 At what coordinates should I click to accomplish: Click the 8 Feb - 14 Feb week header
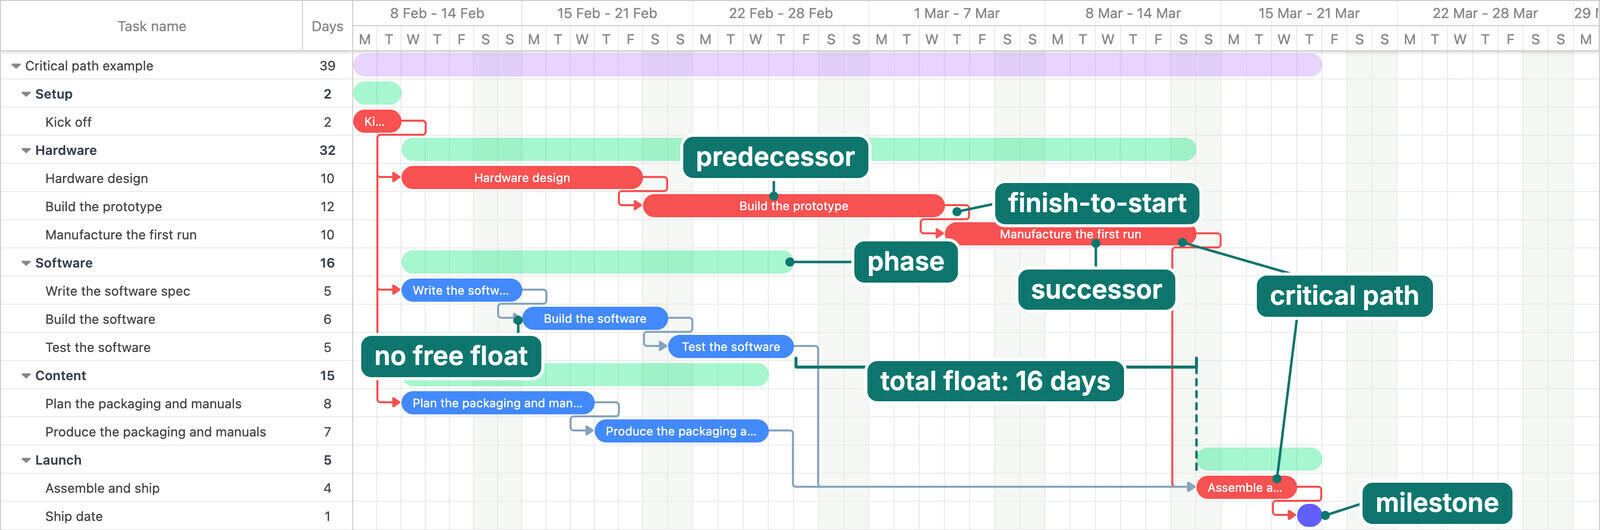437,13
